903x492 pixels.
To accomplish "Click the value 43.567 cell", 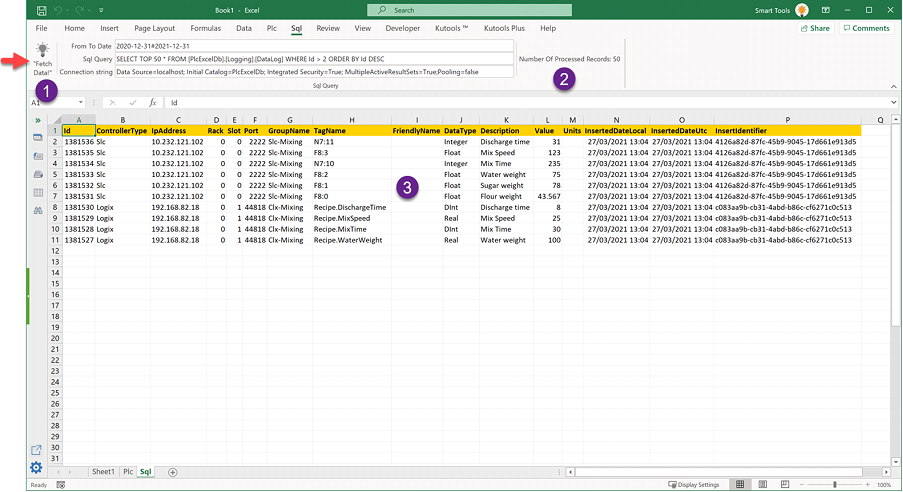I will click(548, 196).
